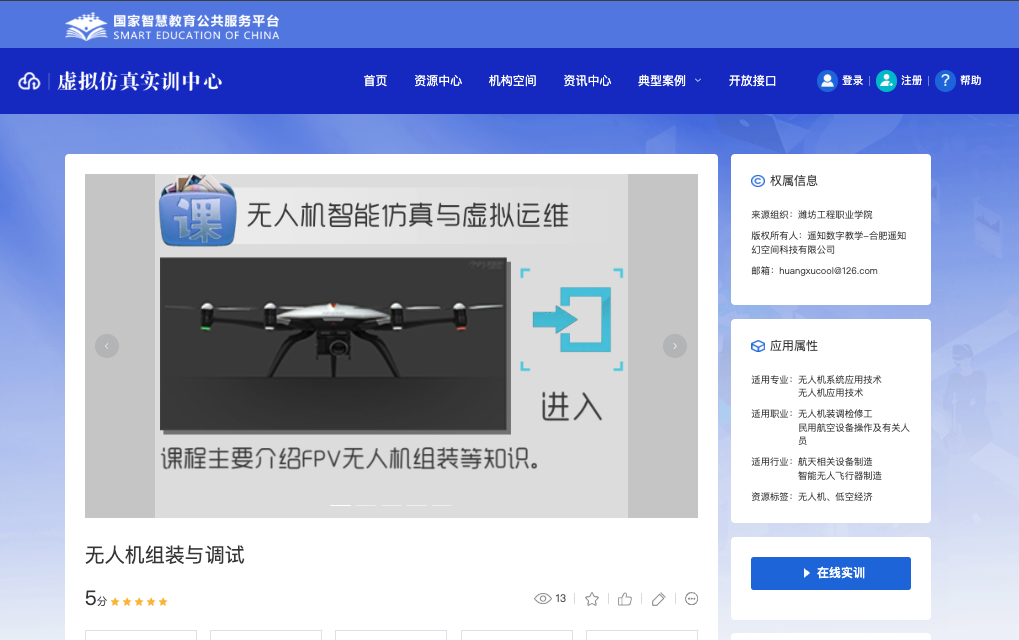Open the 典型案例 menu
Image resolution: width=1019 pixels, height=640 pixels.
click(662, 81)
